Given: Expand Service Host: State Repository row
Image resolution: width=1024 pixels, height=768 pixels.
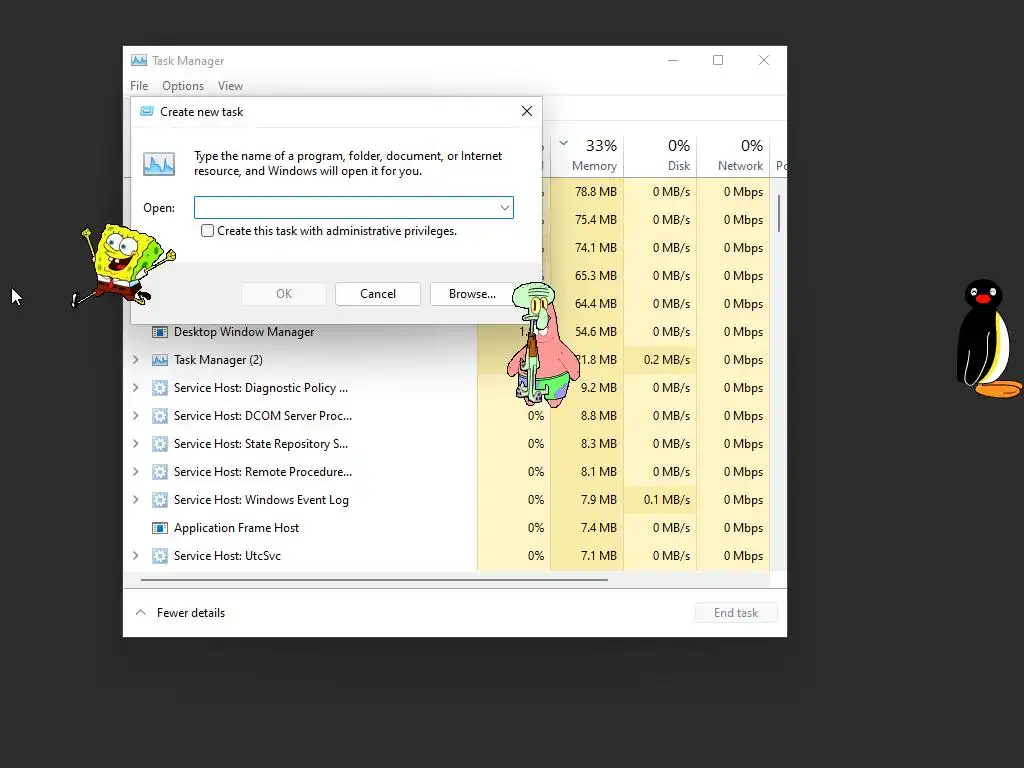Looking at the screenshot, I should (136, 444).
